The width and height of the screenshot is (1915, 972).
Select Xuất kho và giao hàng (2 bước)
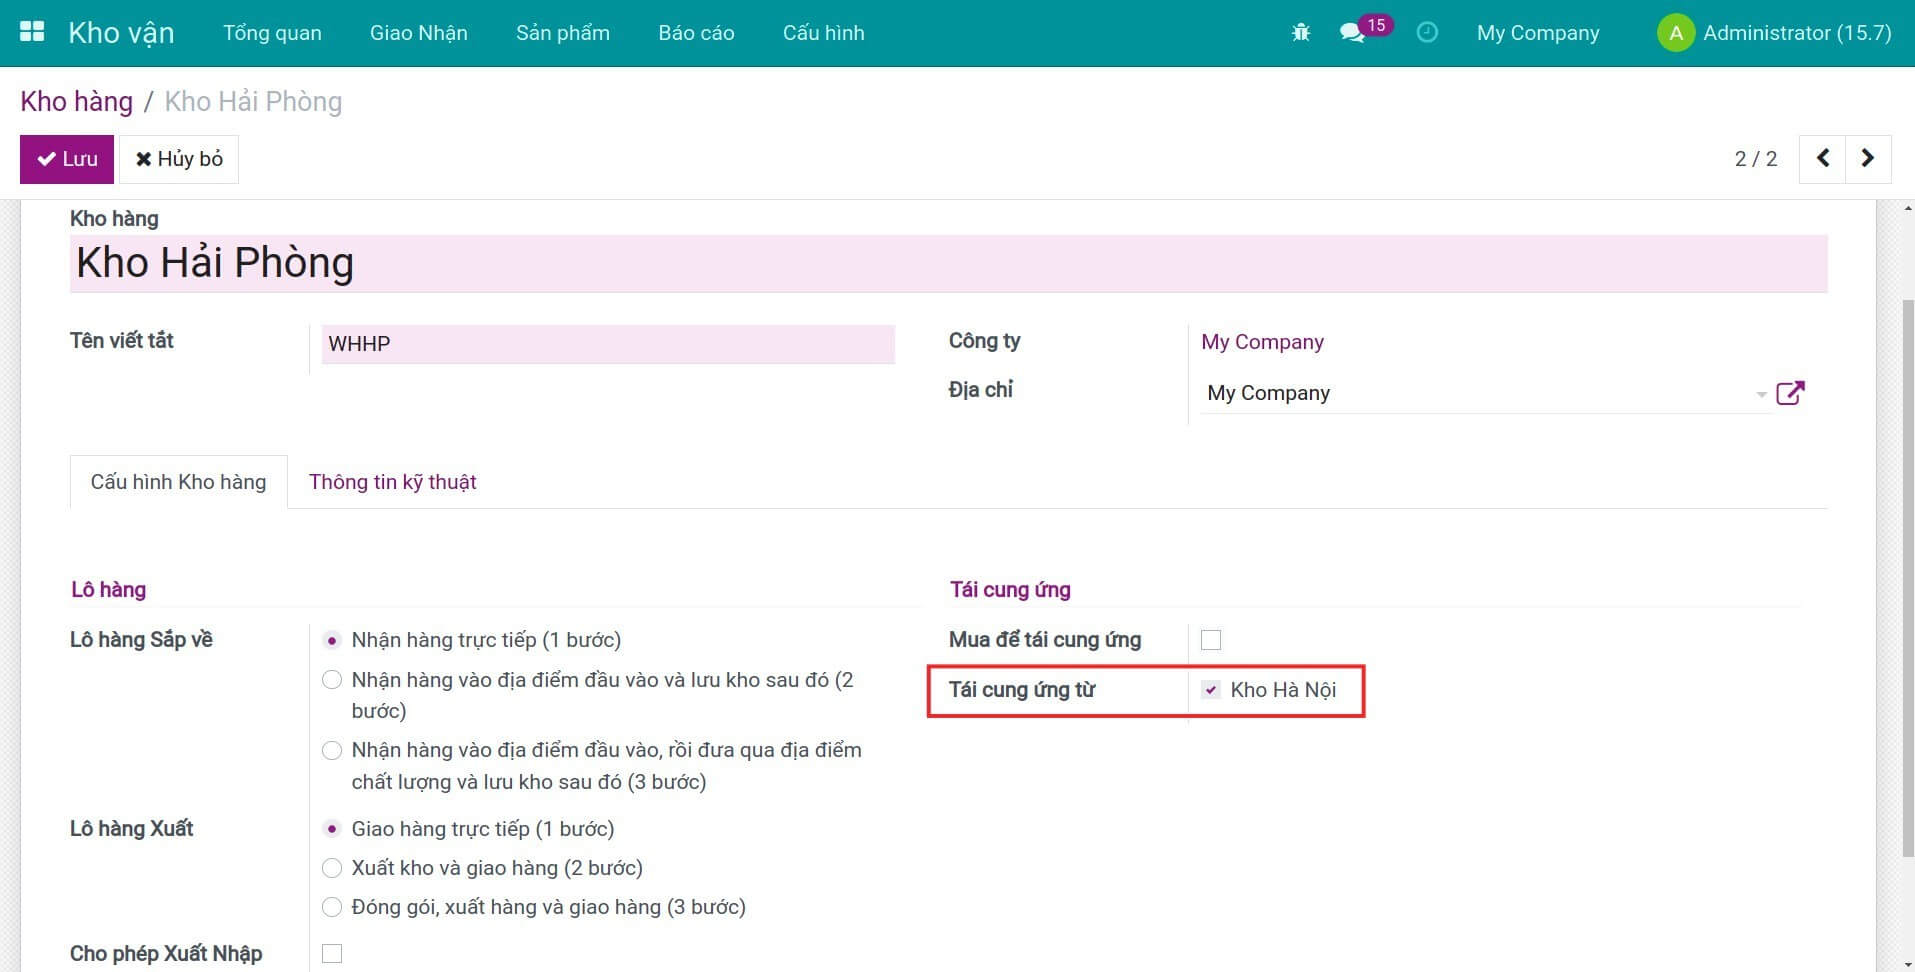tap(332, 868)
